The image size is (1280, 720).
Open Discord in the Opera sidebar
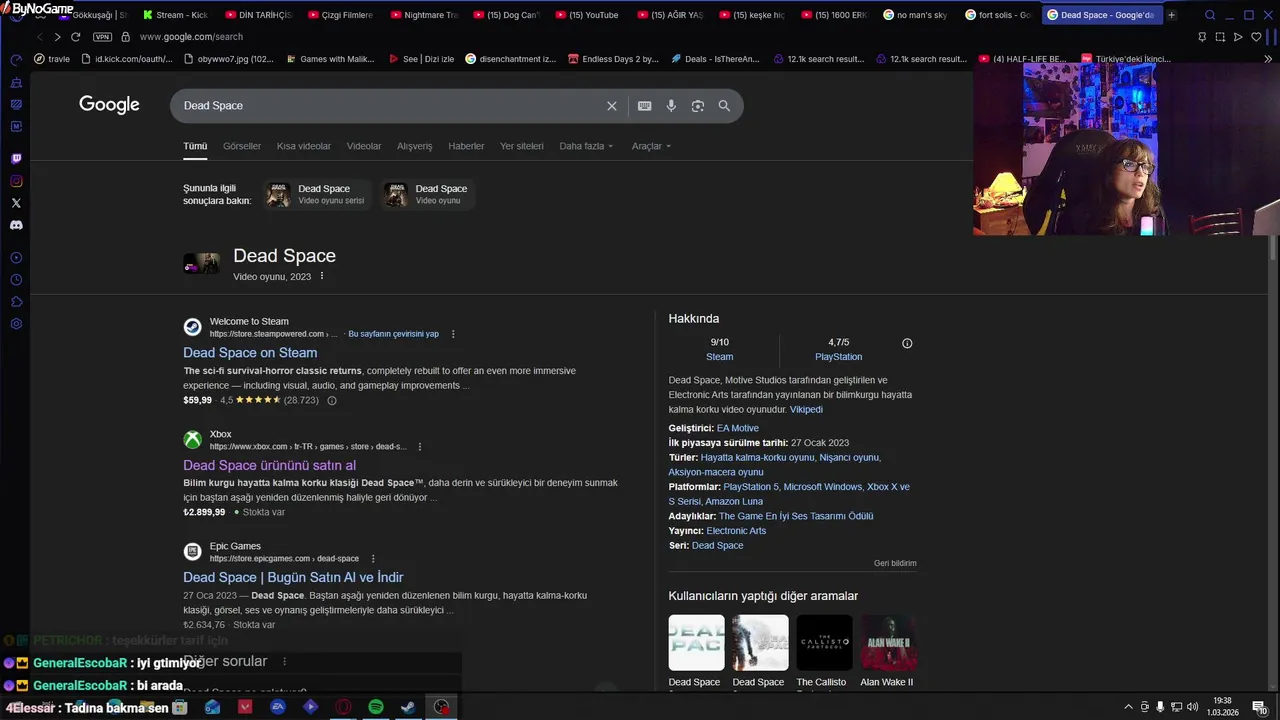coord(16,225)
